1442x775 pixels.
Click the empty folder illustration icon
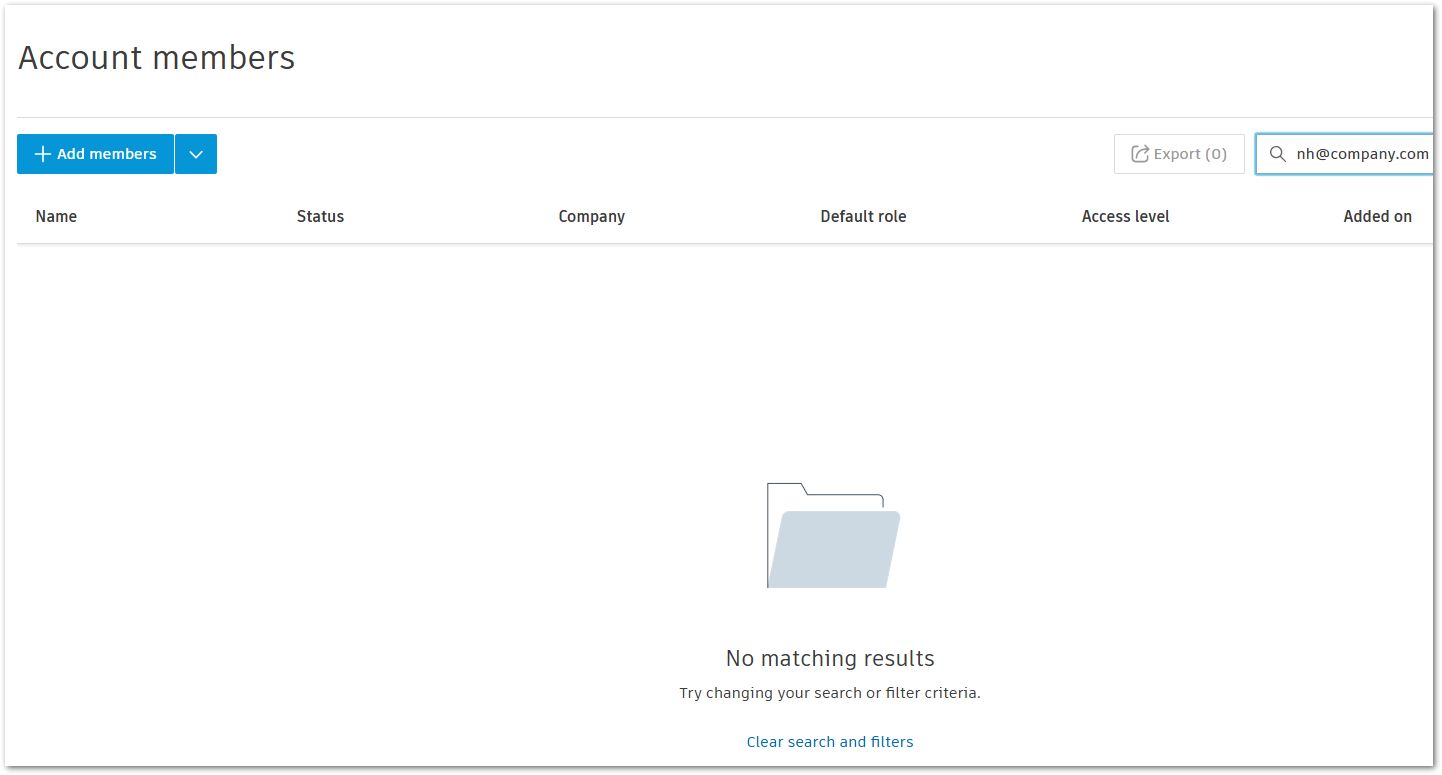click(832, 534)
